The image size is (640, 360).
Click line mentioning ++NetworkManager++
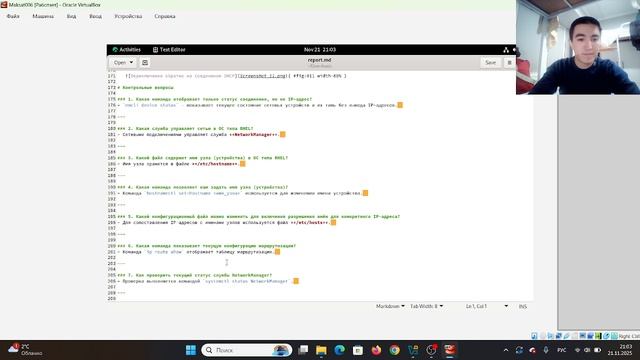202,134
